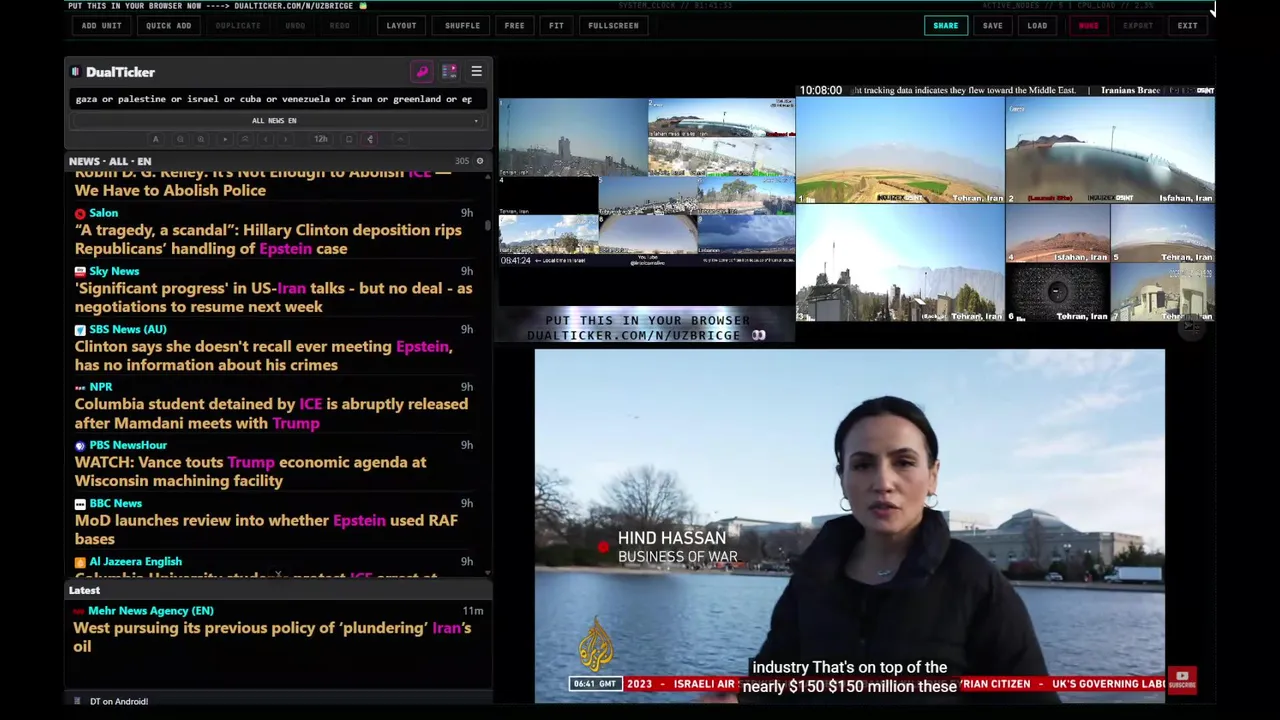Select the FREE layout mode
This screenshot has width=1280, height=720.
tap(514, 25)
